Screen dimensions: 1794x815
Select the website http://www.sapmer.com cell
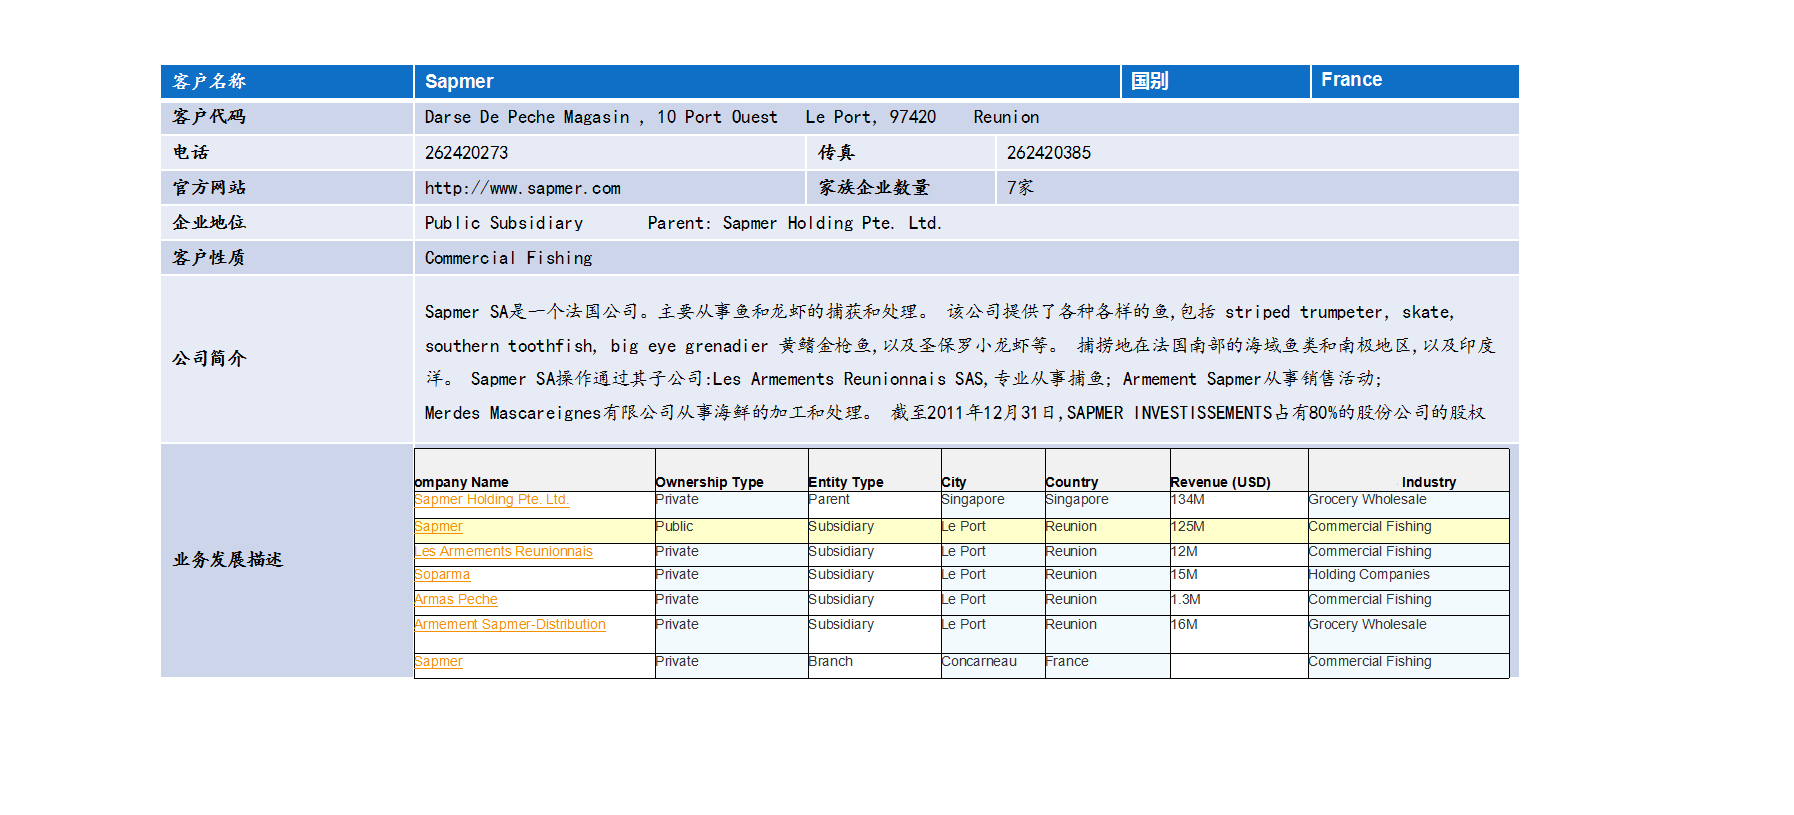click(x=610, y=188)
